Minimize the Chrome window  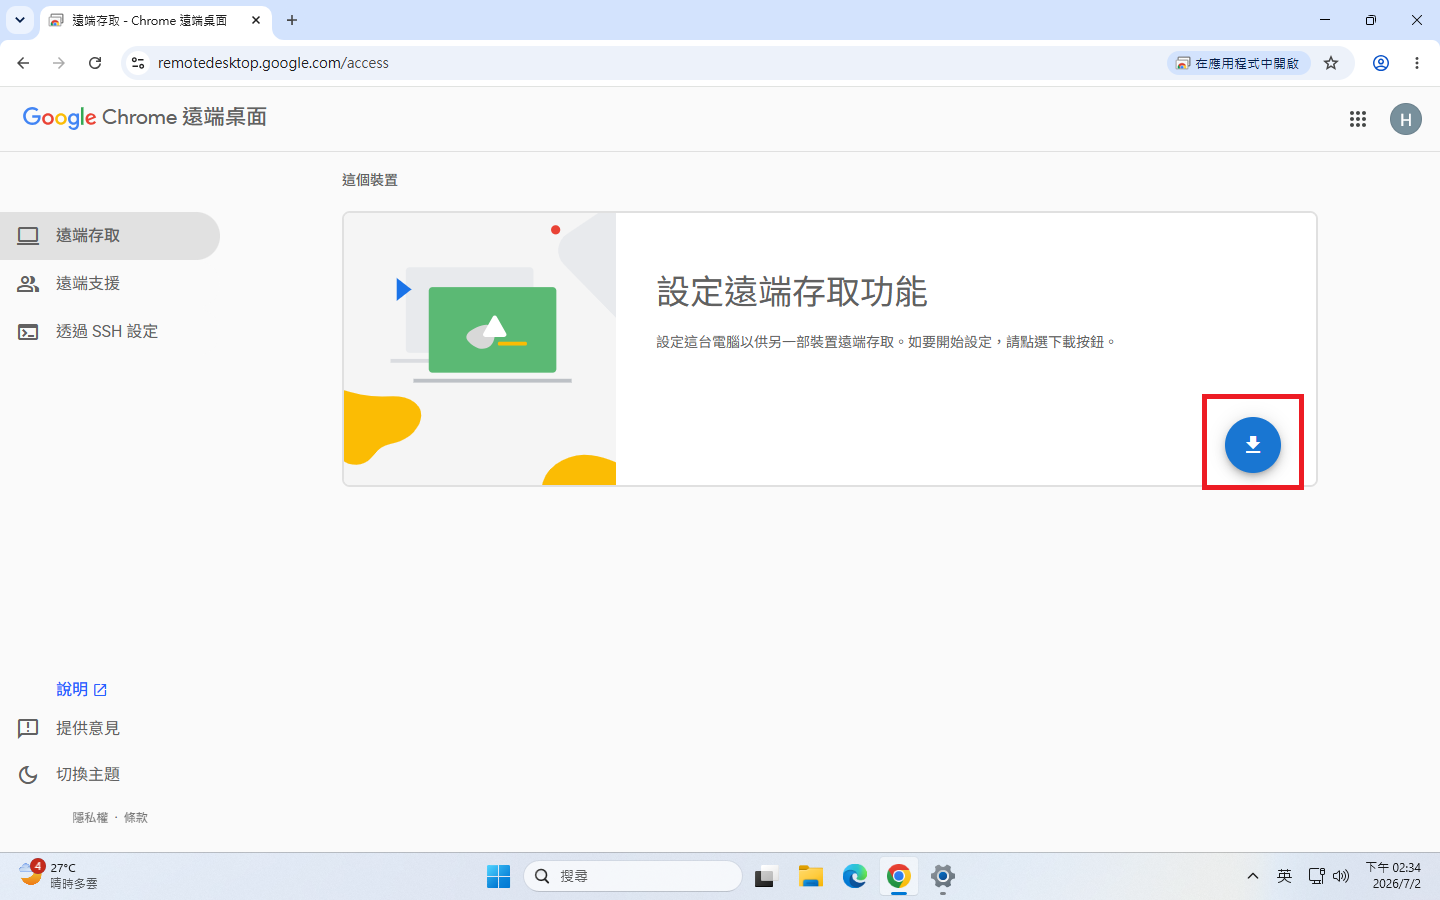coord(1325,20)
